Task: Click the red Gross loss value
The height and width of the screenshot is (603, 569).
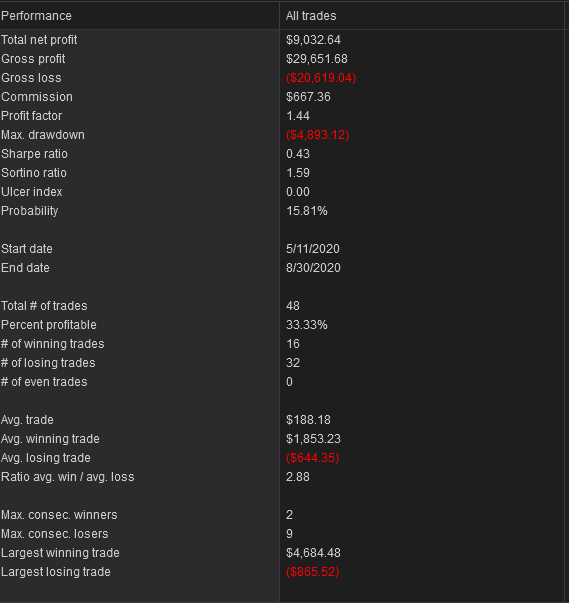Action: pos(321,78)
